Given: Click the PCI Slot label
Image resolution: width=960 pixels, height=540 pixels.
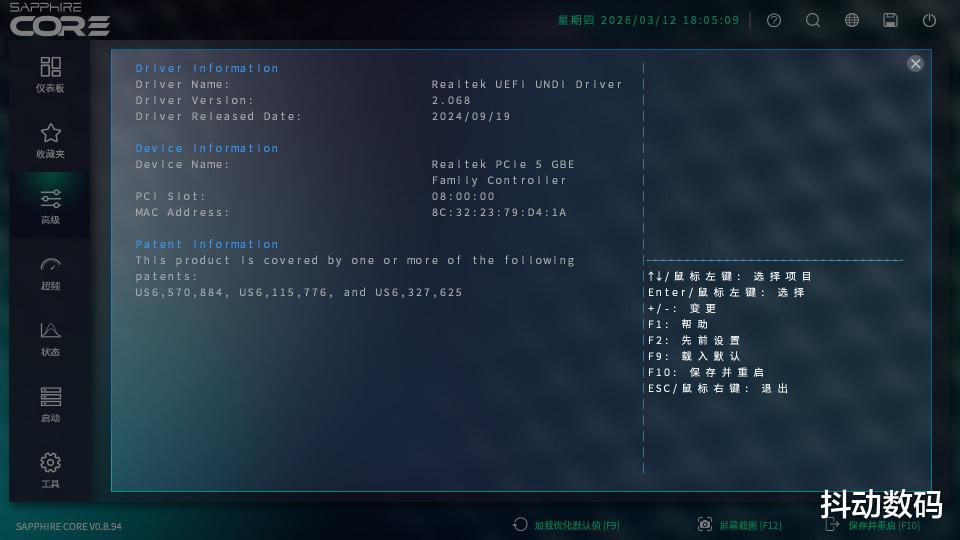Looking at the screenshot, I should (171, 197).
